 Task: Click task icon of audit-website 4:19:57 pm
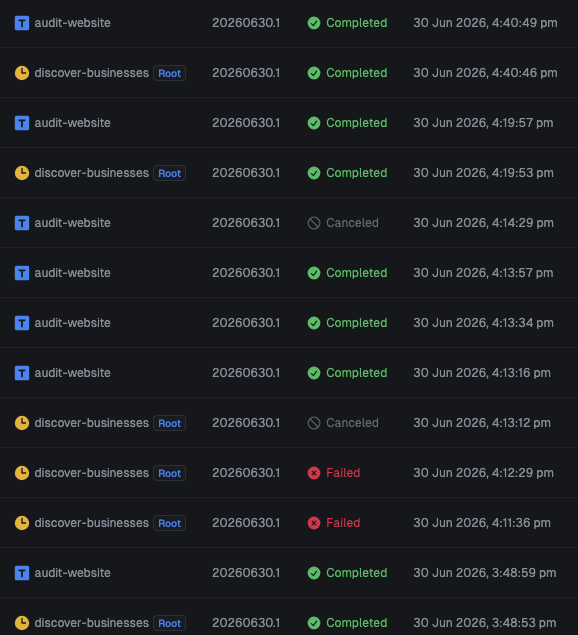(x=22, y=123)
